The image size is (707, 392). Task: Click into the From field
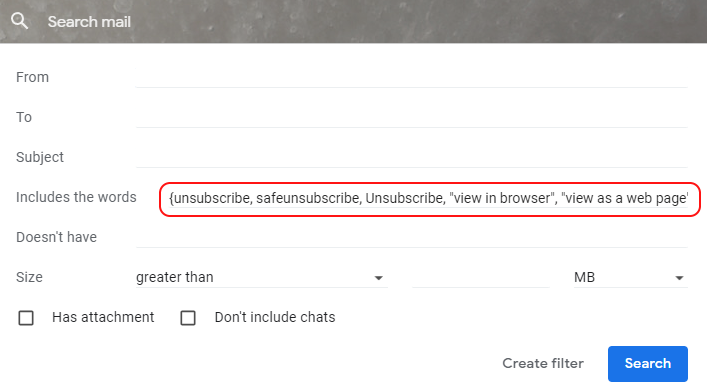(412, 77)
